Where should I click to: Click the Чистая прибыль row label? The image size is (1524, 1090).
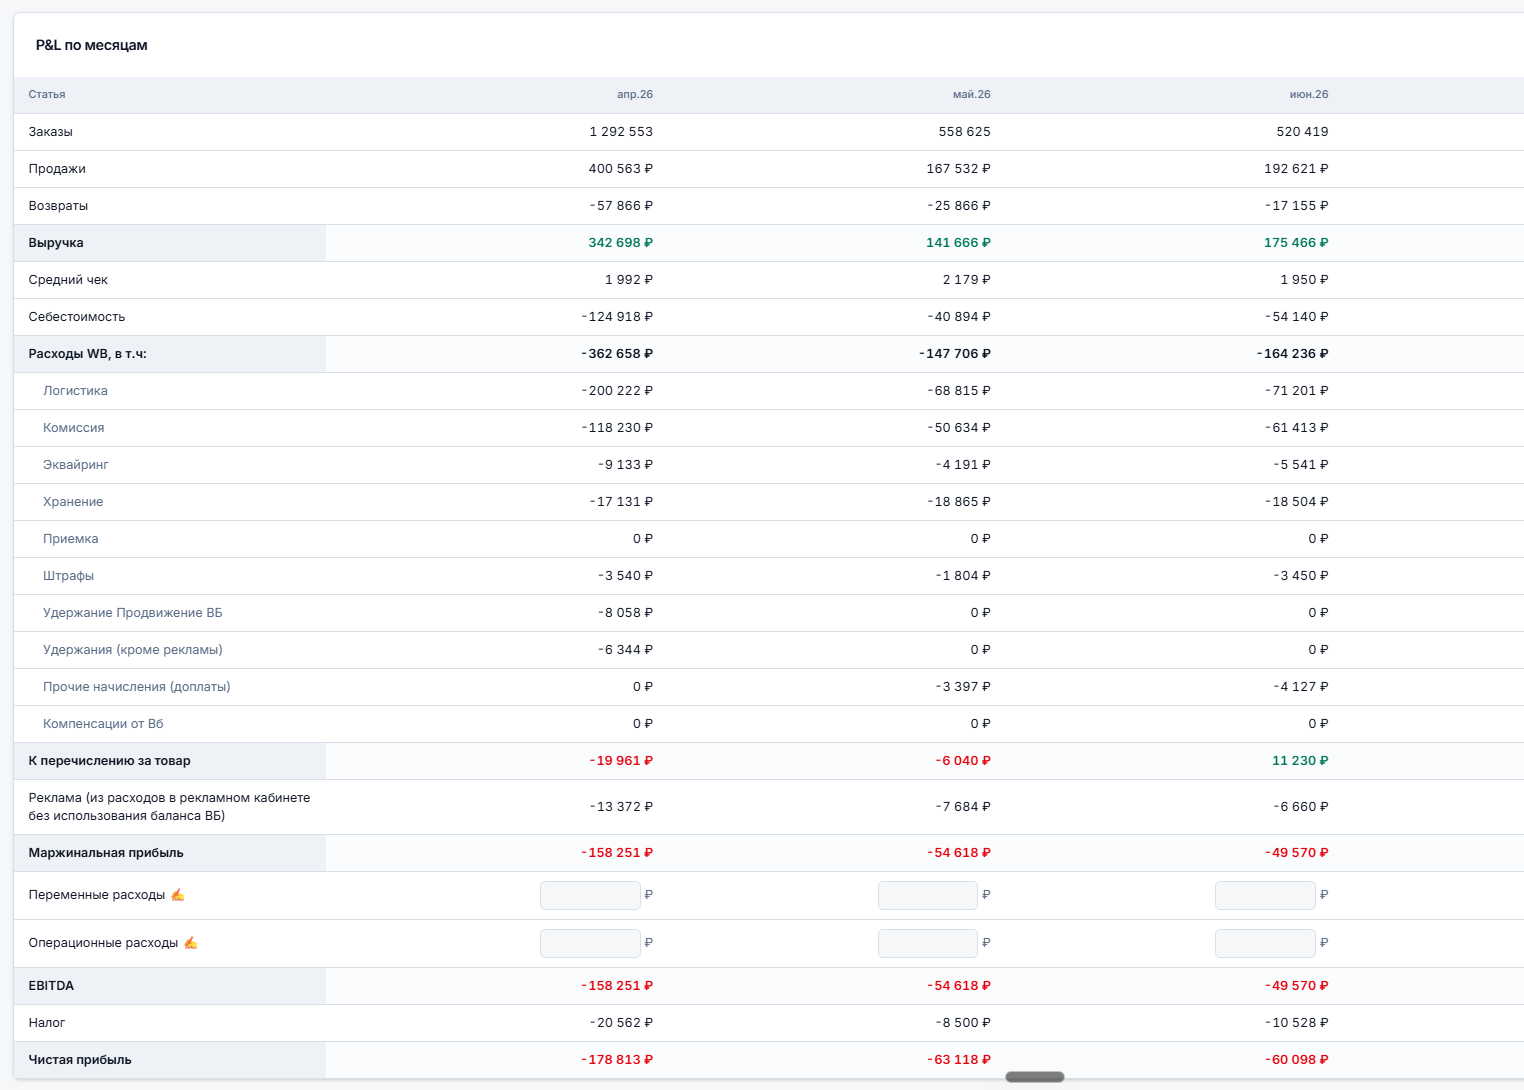80,1060
